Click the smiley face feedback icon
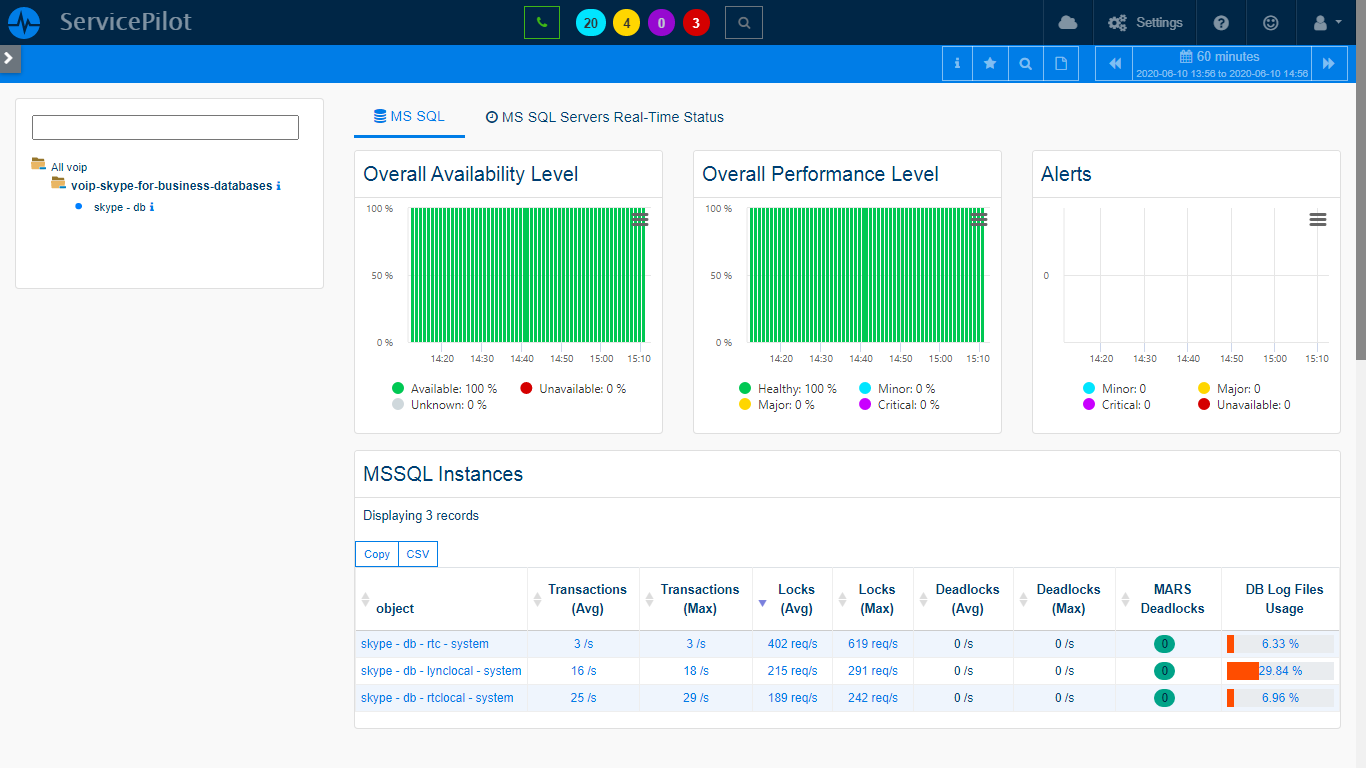1366x768 pixels. (1270, 22)
